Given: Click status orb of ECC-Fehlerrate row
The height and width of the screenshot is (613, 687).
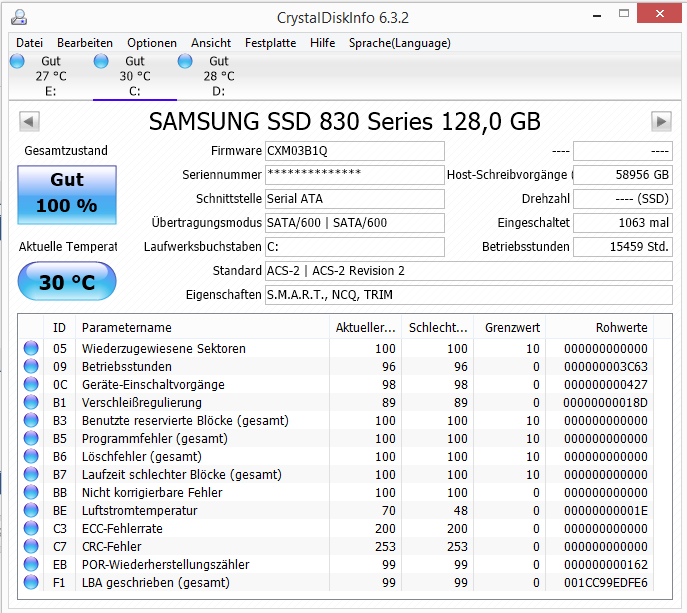Looking at the screenshot, I should (x=31, y=528).
